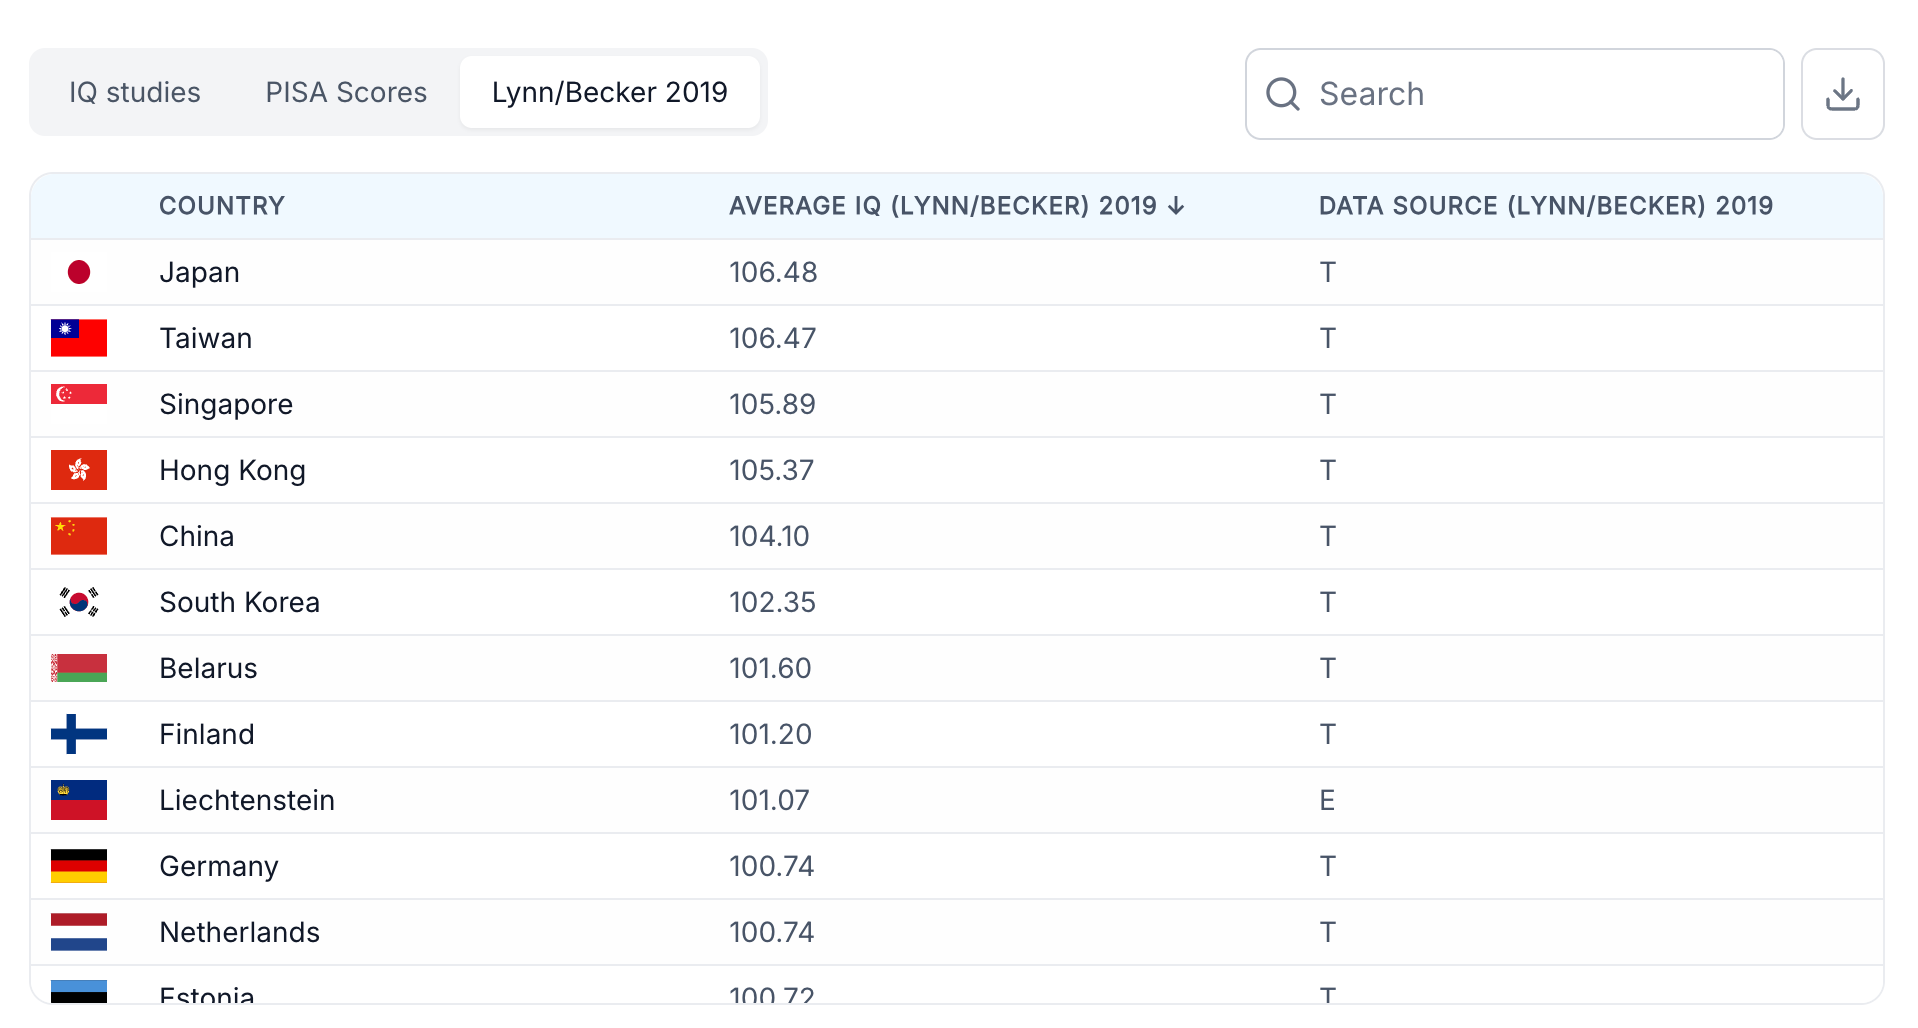
Task: Click the Netherlands country name
Action: coord(240,932)
